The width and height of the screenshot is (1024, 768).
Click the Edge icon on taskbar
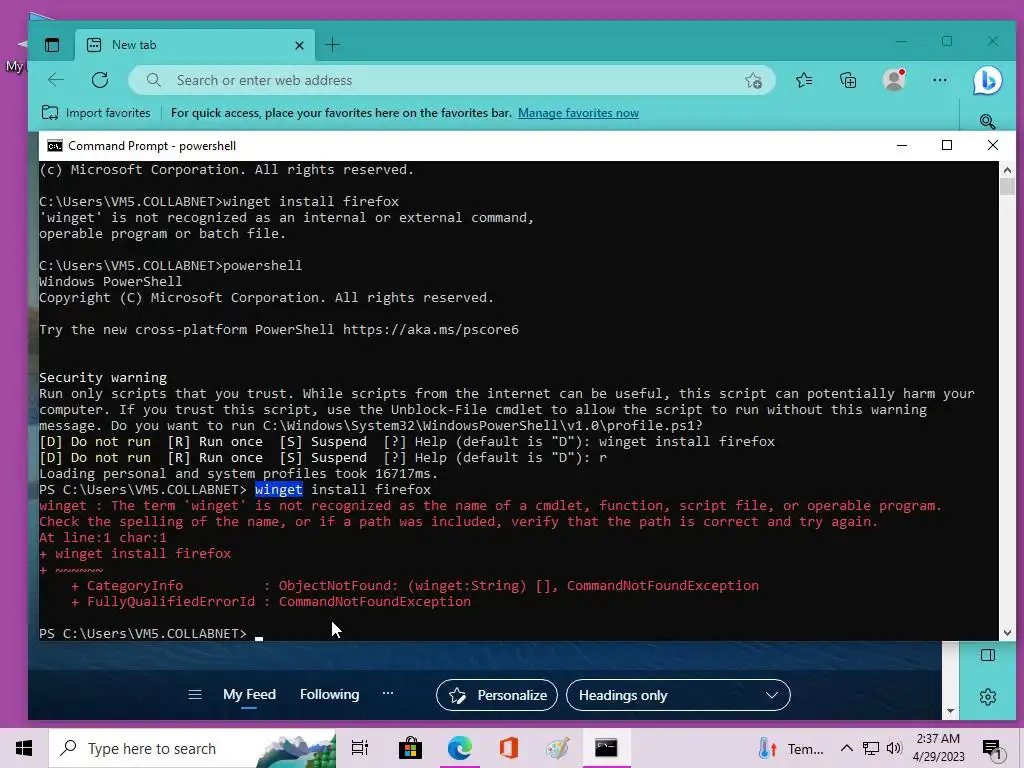pyautogui.click(x=460, y=748)
